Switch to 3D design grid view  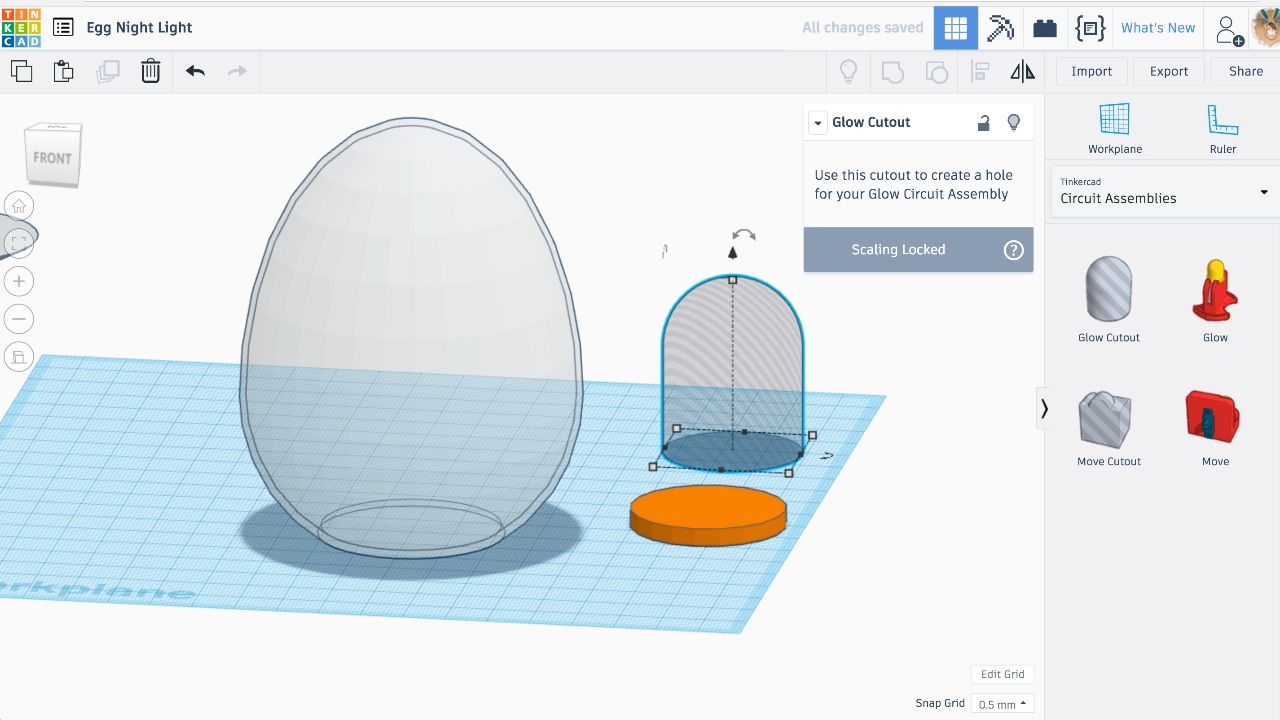pyautogui.click(x=956, y=28)
